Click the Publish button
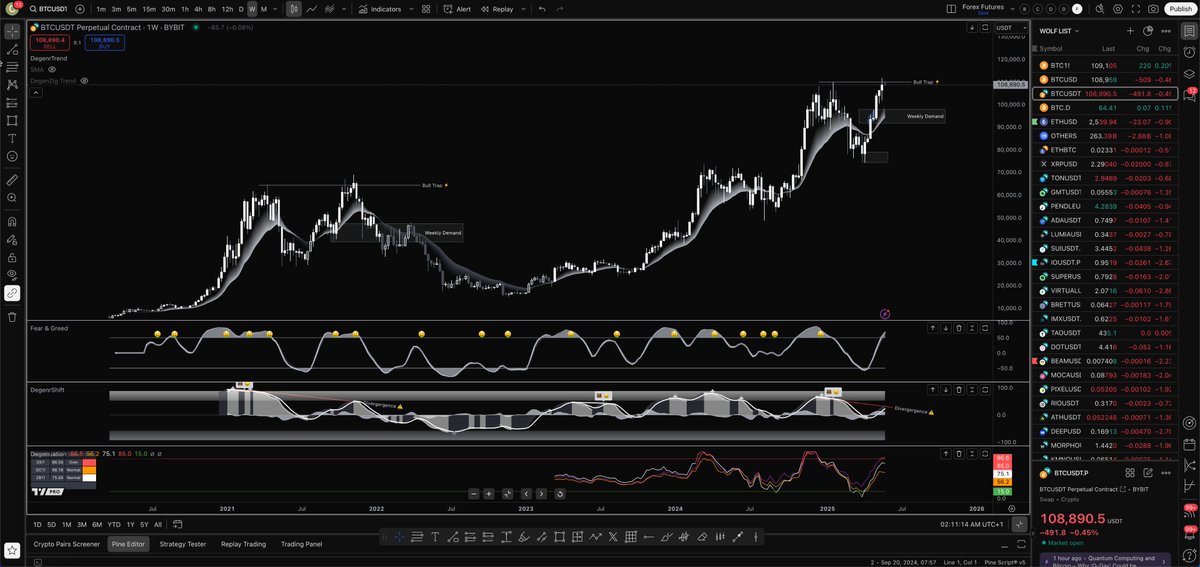The height and width of the screenshot is (567, 1200). [x=1180, y=8]
